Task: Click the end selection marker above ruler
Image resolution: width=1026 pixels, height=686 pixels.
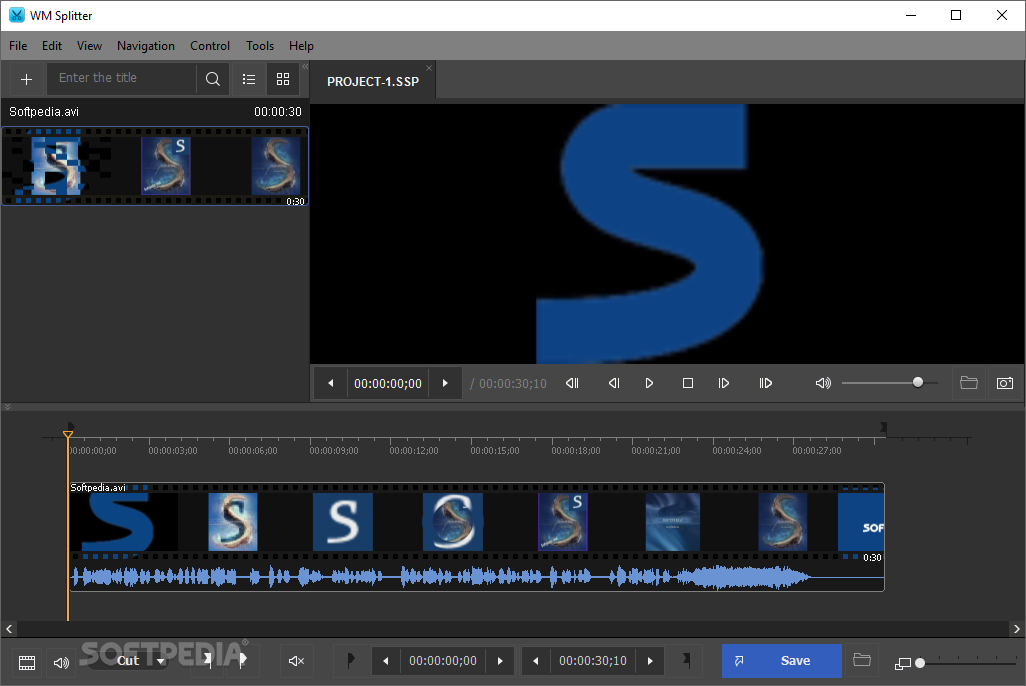Action: pos(883,427)
